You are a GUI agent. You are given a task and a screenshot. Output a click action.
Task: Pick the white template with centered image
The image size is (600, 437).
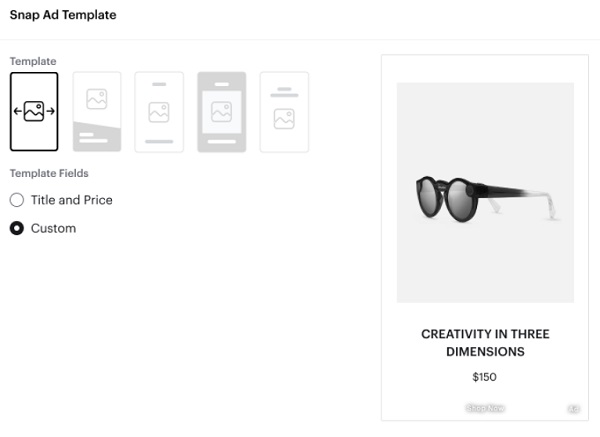tap(159, 112)
